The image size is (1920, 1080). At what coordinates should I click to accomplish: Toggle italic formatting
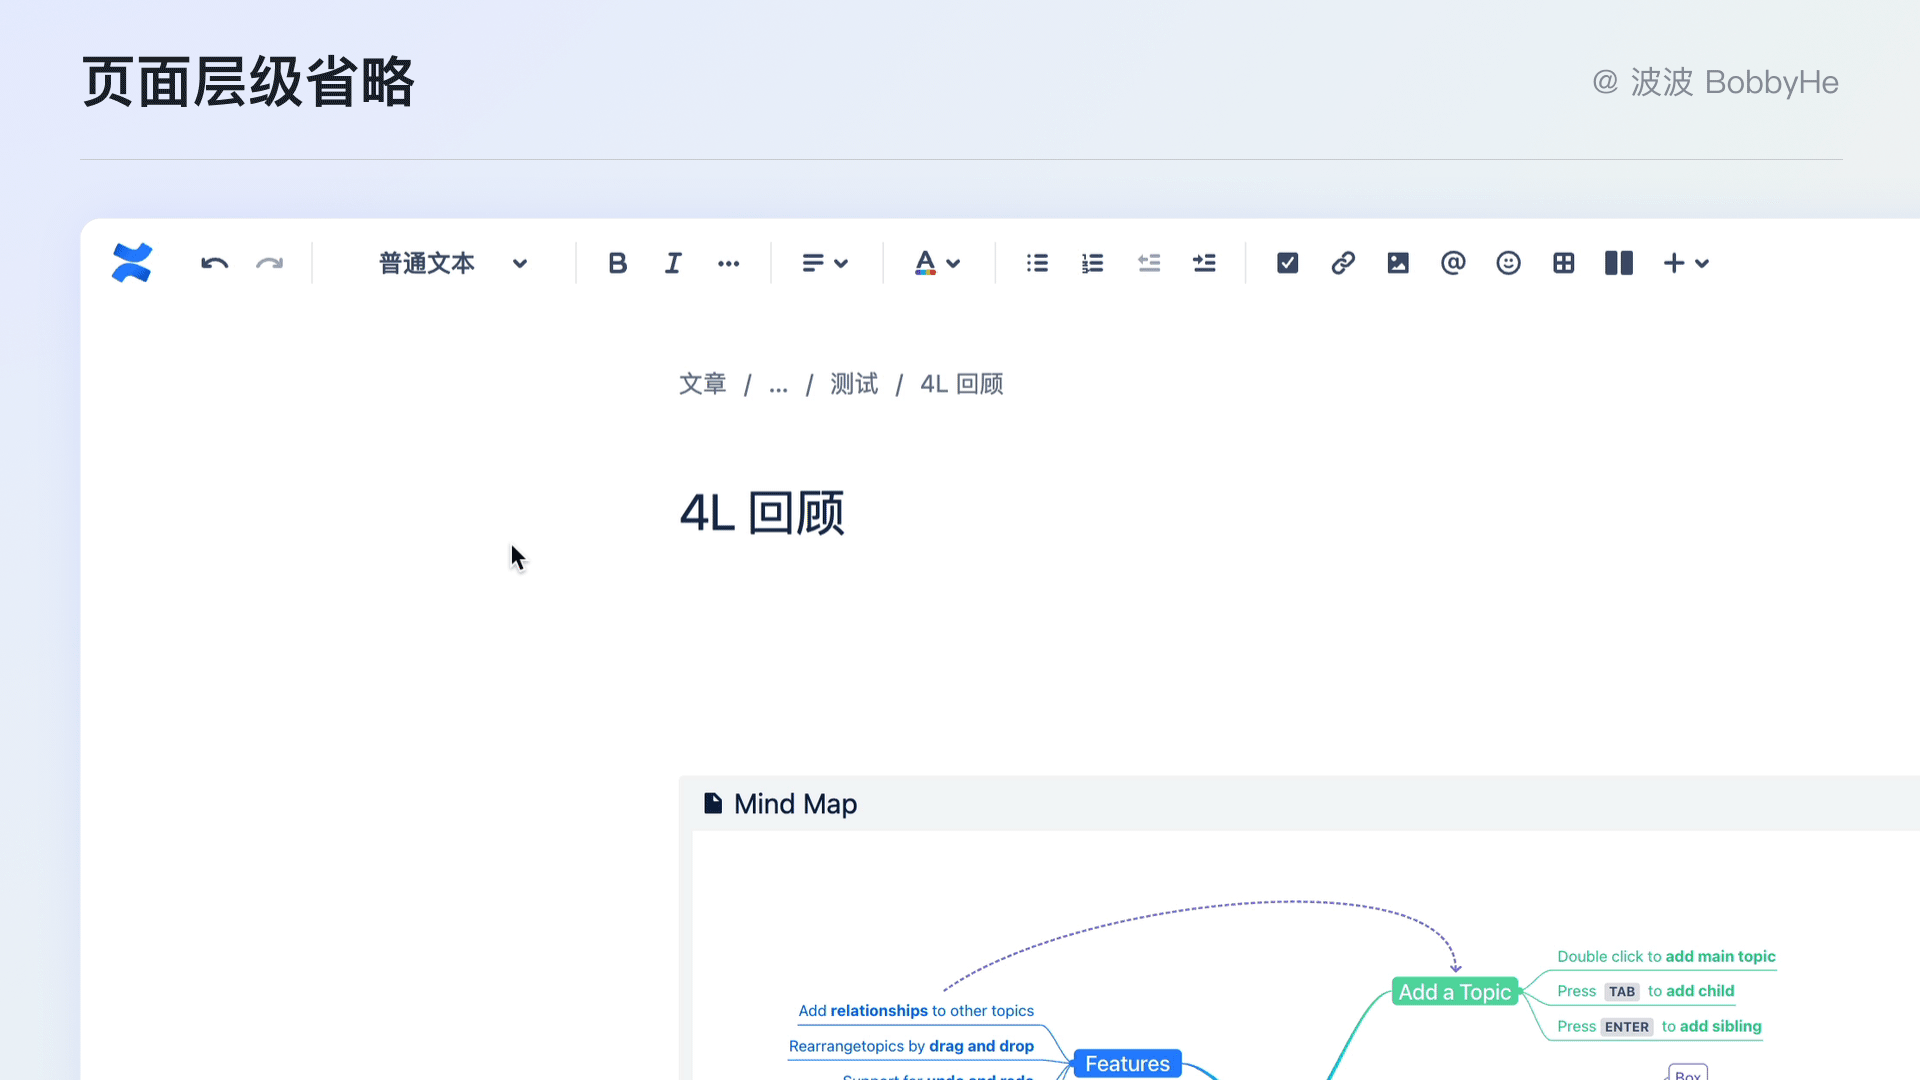[673, 263]
